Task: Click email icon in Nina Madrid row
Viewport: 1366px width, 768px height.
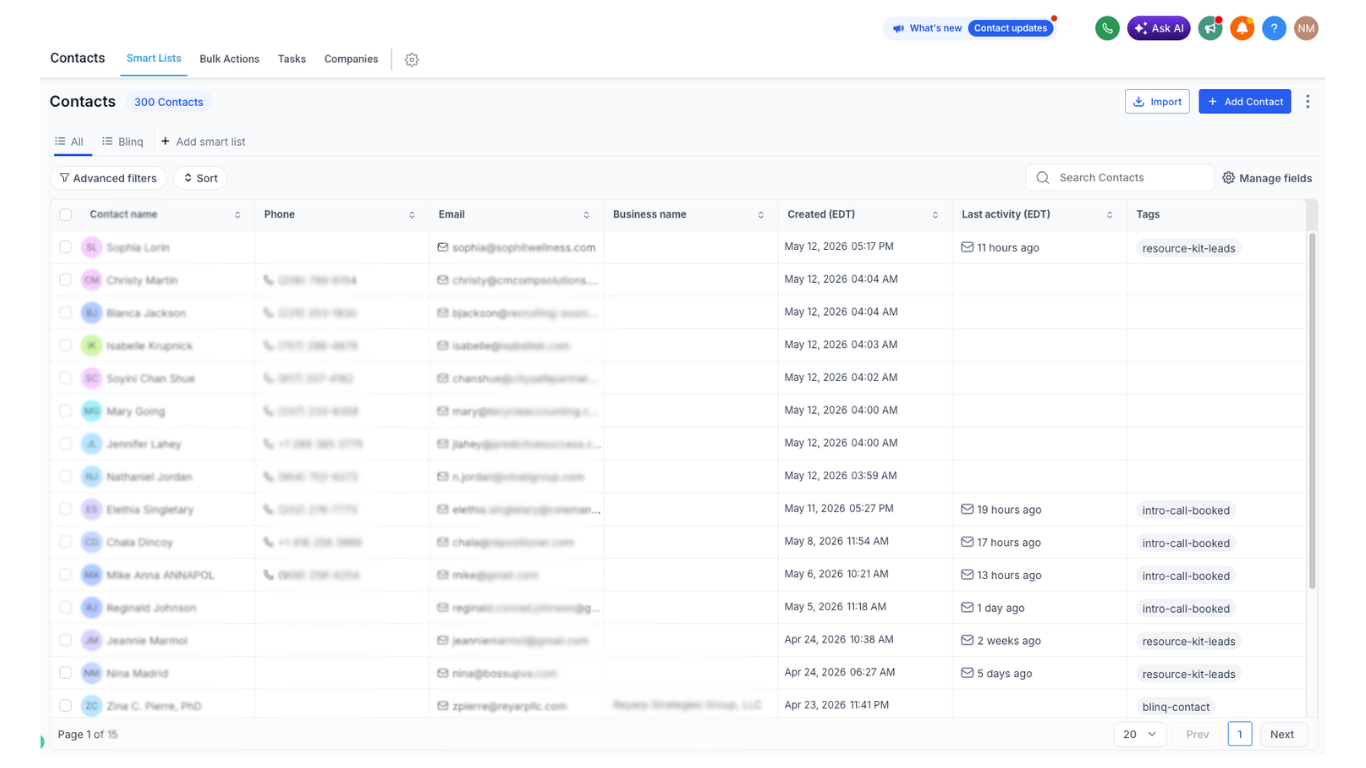Action: click(x=443, y=673)
